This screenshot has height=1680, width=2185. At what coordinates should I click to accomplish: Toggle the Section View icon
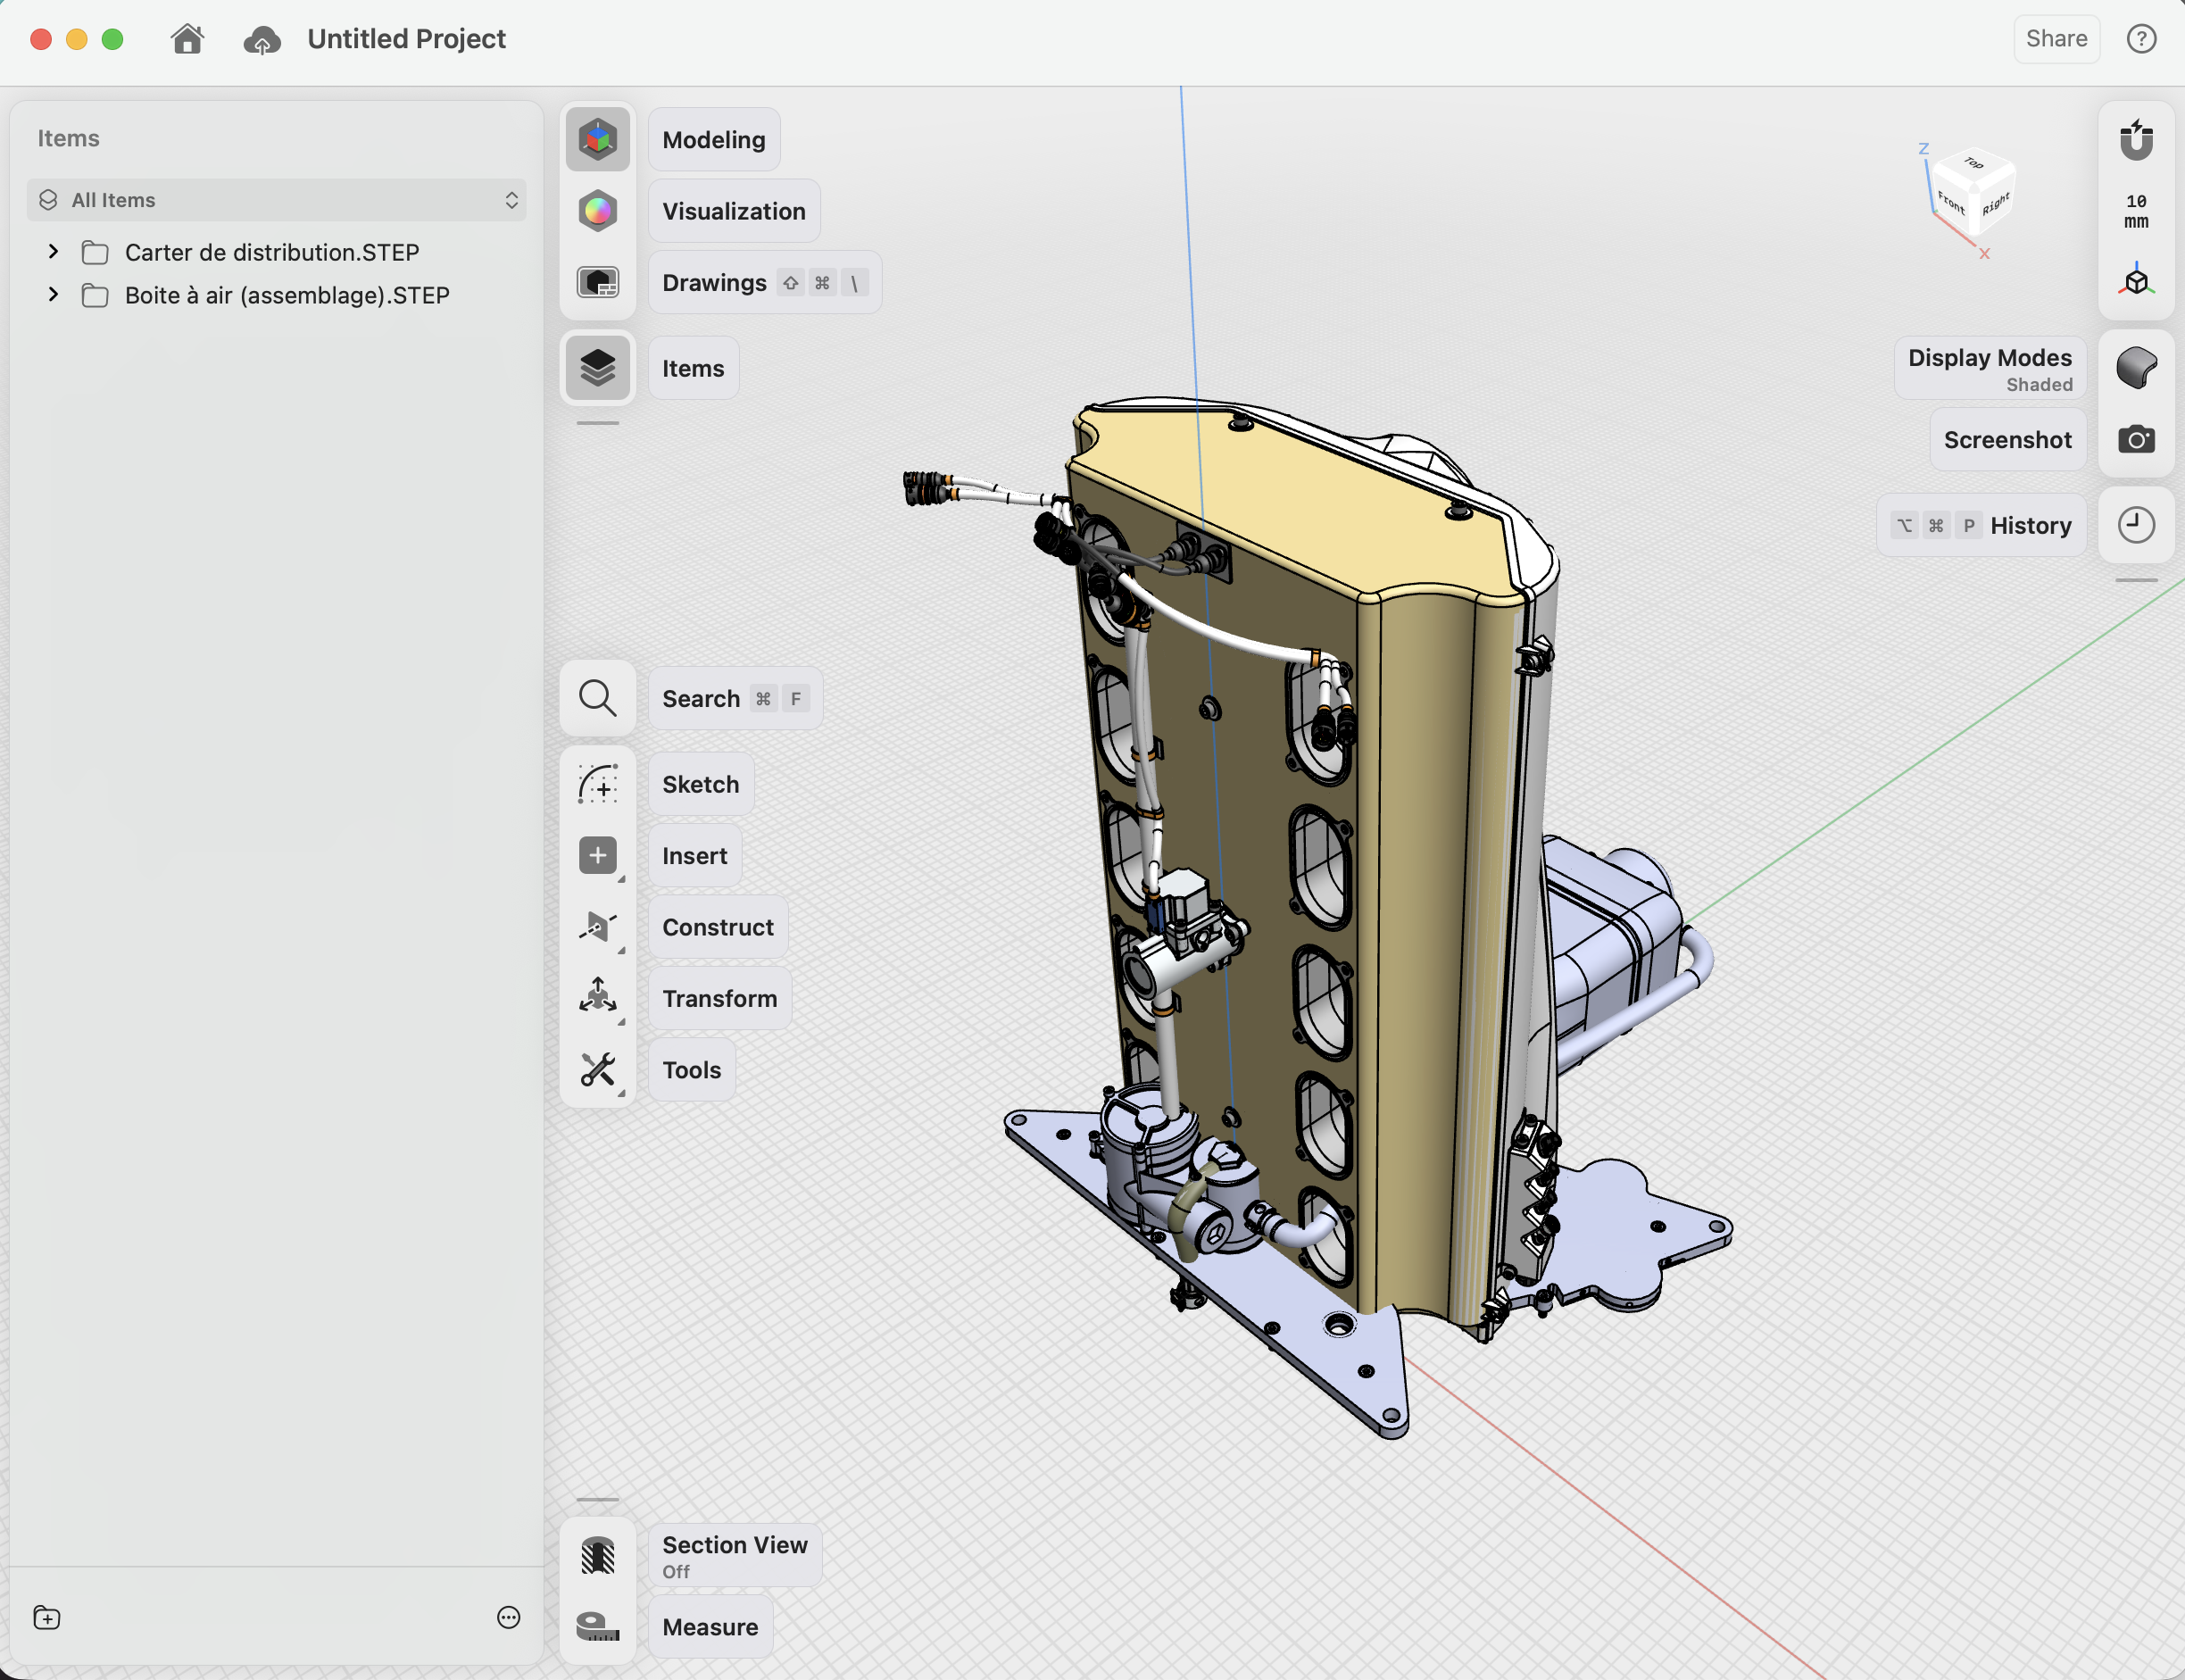pos(597,1556)
